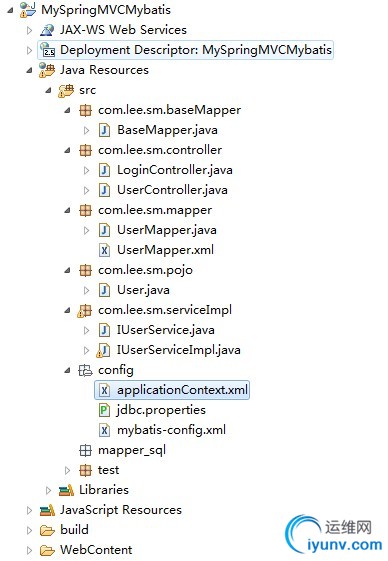The width and height of the screenshot is (388, 561).
Task: Click the com.lee.sm.controller package icon
Action: (85, 150)
